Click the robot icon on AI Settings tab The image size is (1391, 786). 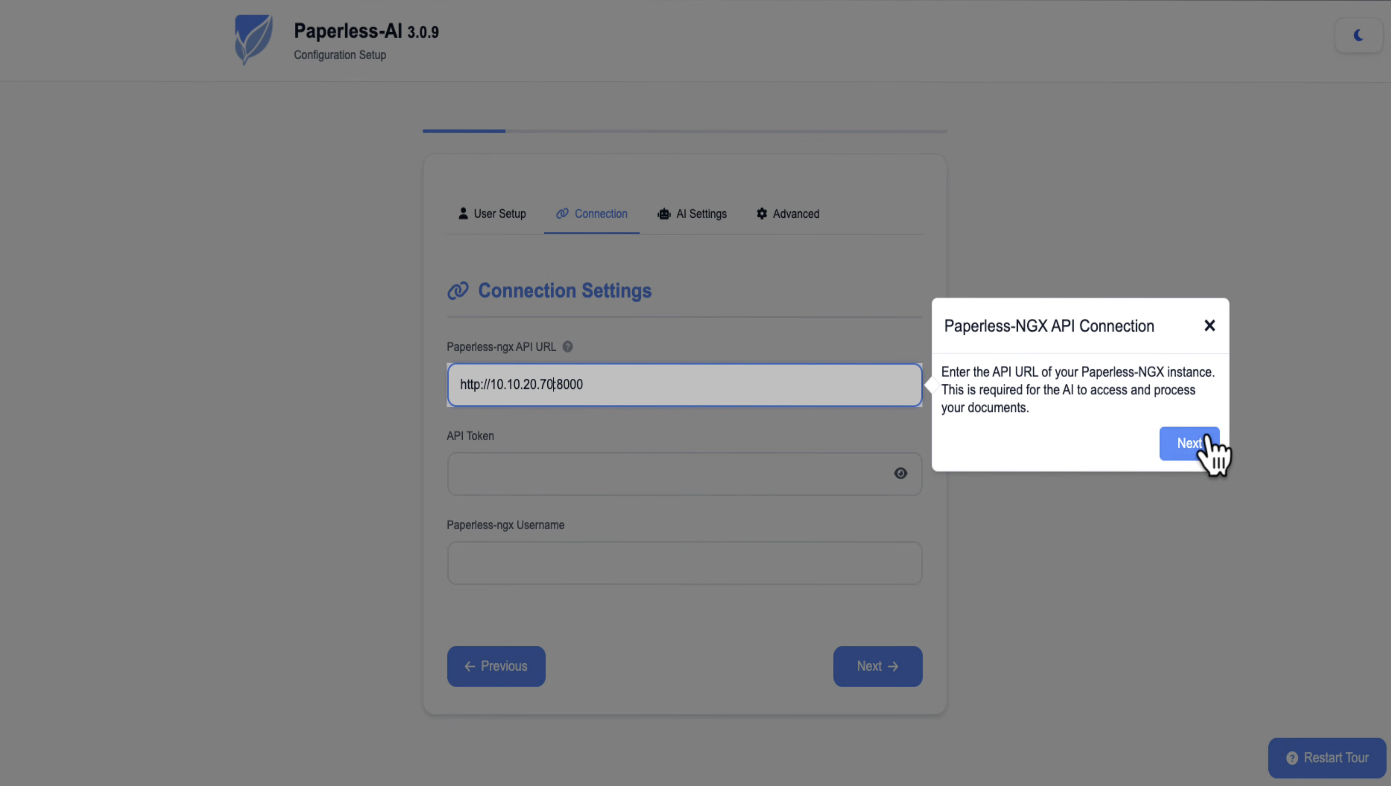coord(664,214)
